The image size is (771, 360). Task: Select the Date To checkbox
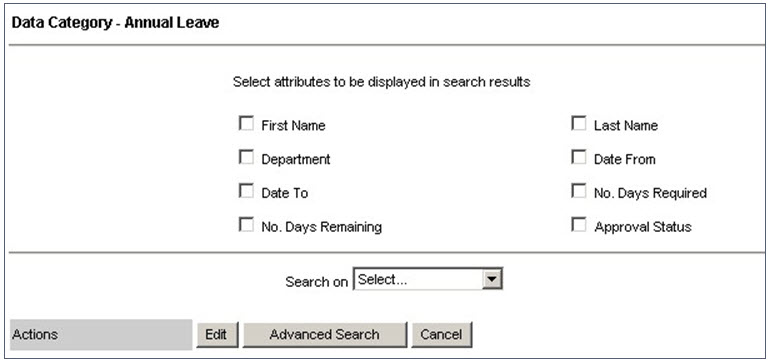(246, 191)
